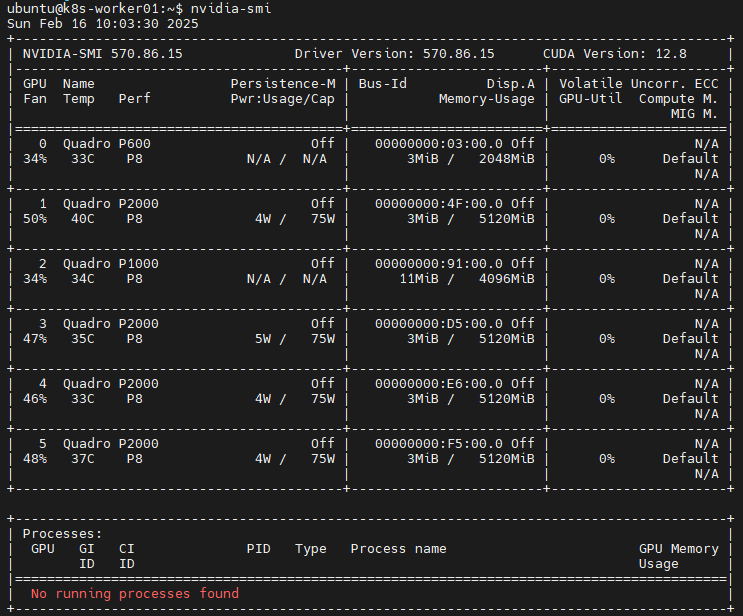743x616 pixels.
Task: Click the '5W' power usage value
Action: coord(263,339)
